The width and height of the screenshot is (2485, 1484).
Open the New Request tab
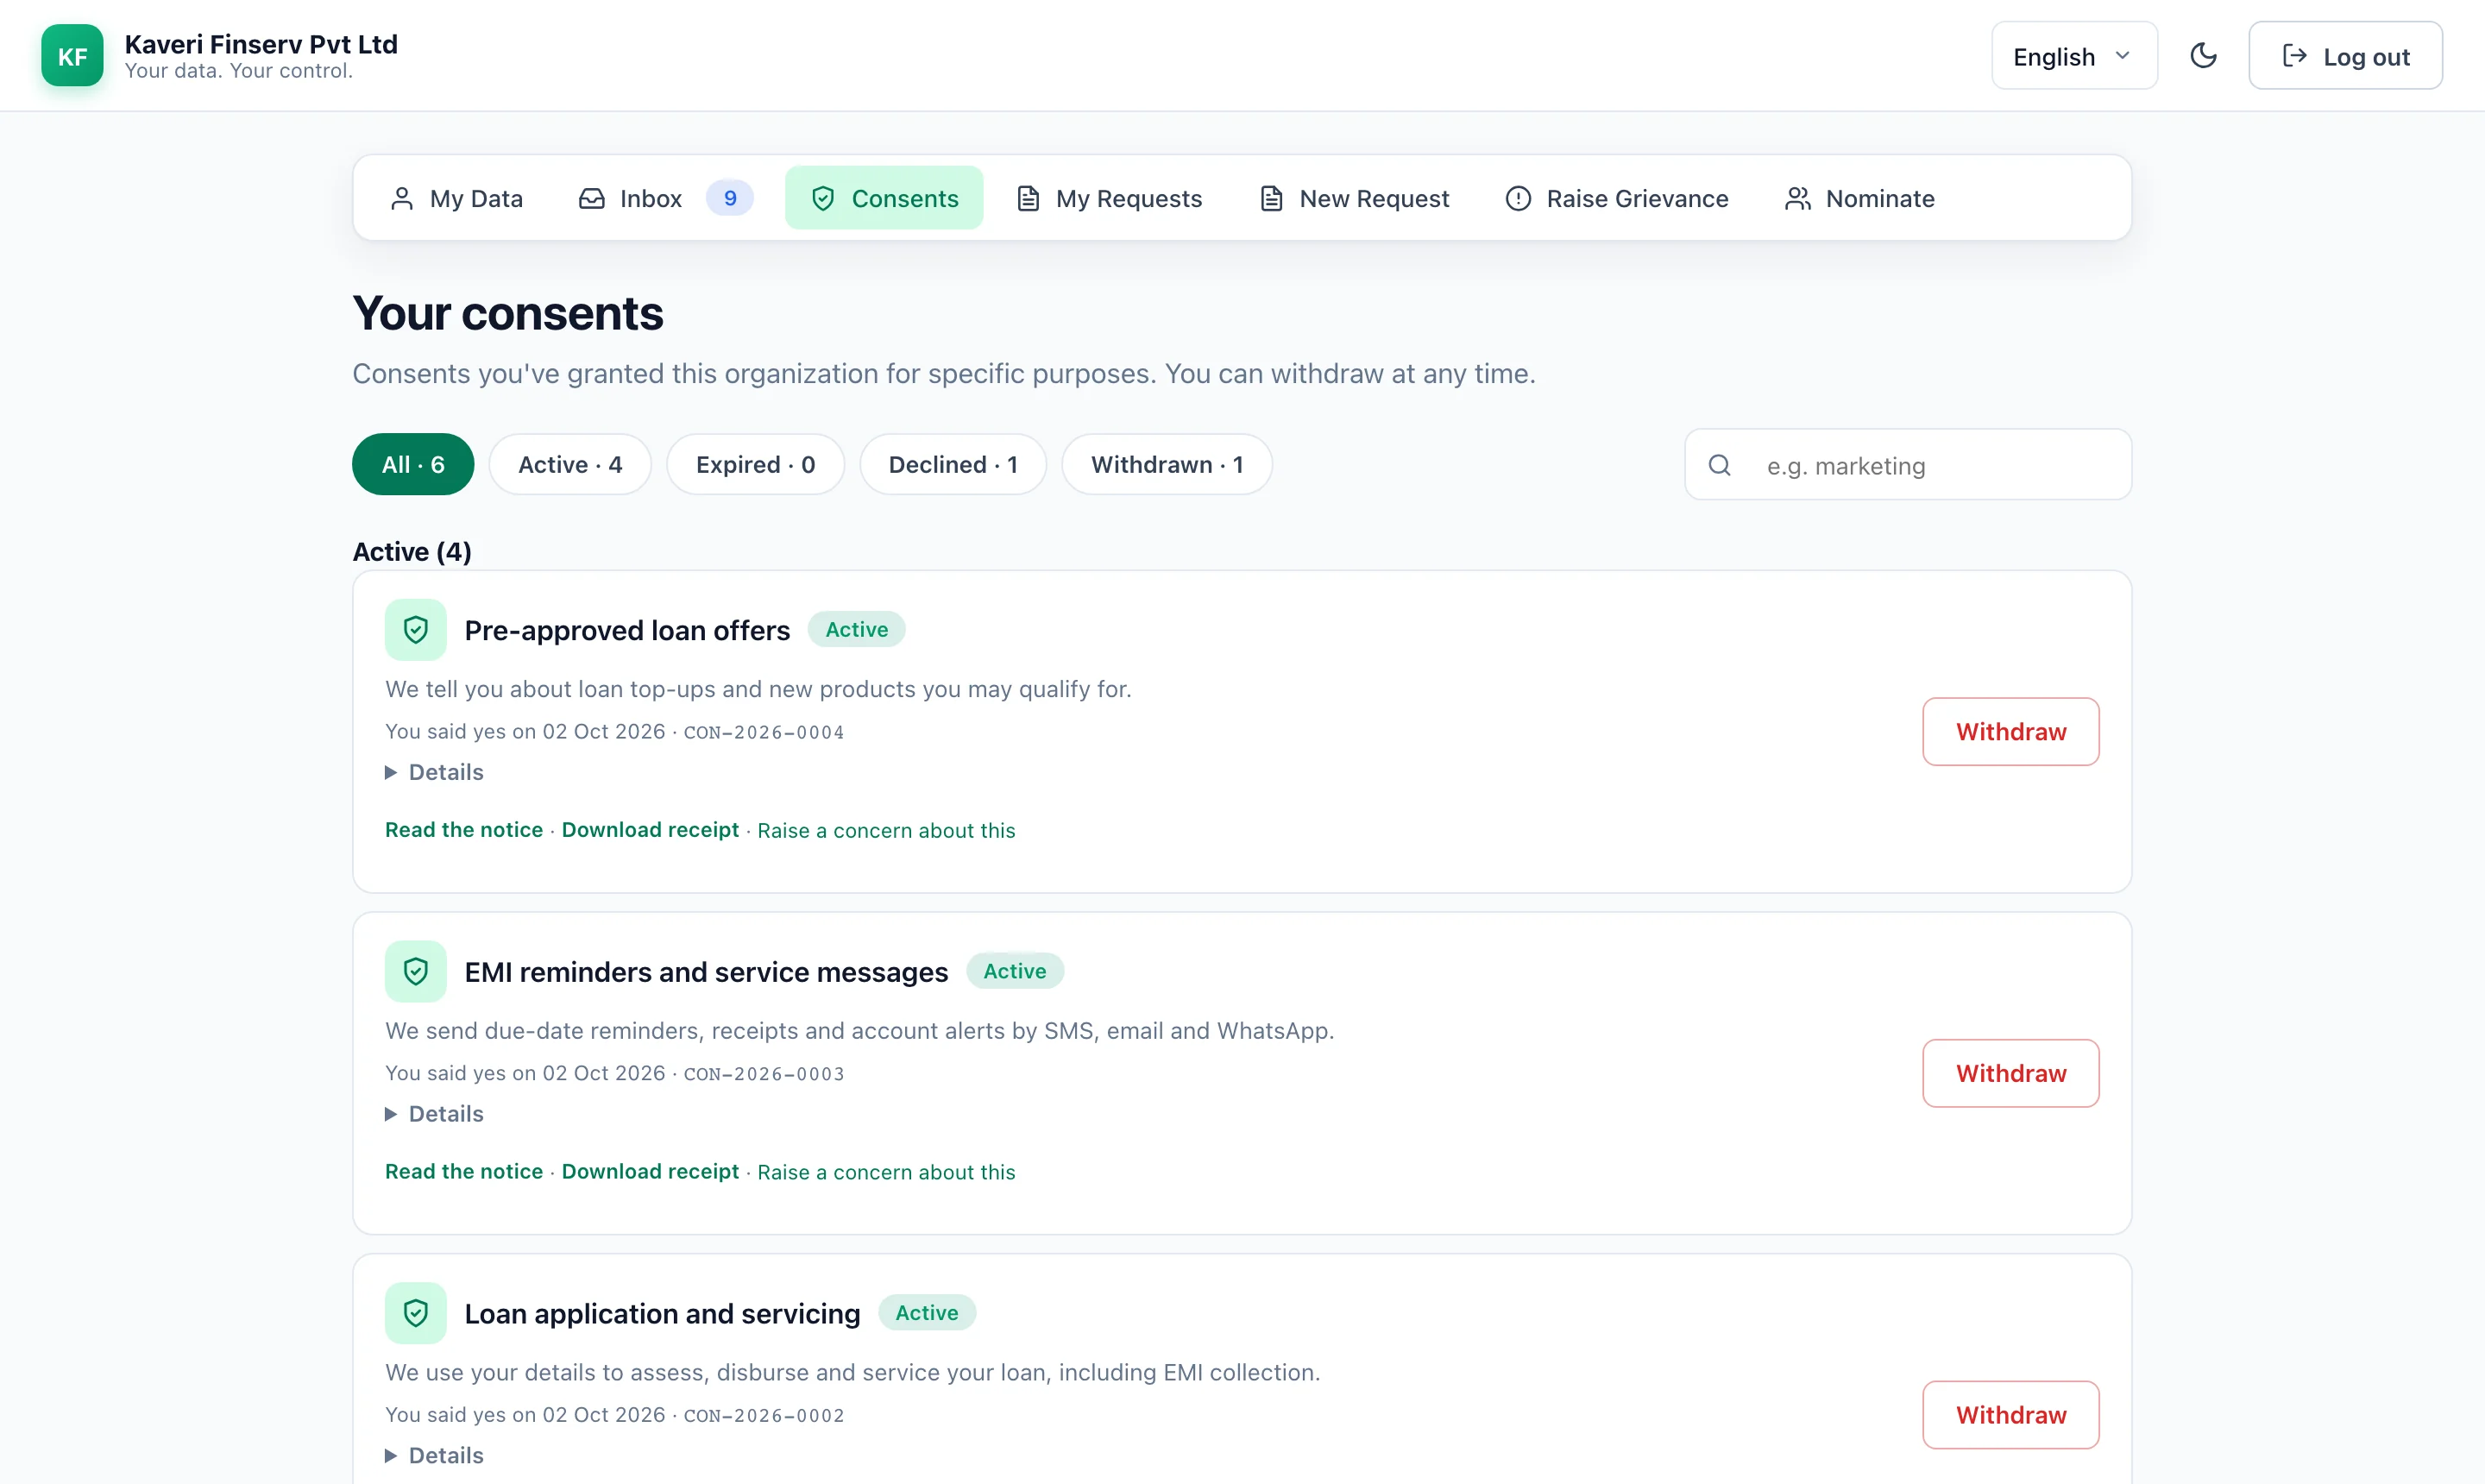tap(1354, 198)
